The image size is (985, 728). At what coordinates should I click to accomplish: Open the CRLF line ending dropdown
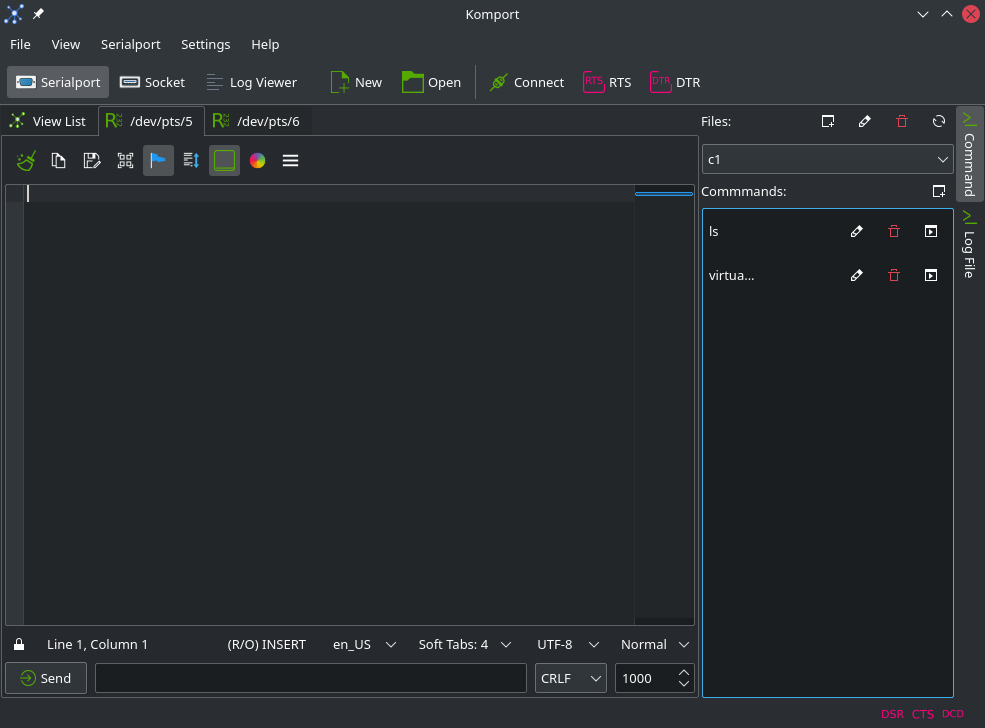click(570, 678)
